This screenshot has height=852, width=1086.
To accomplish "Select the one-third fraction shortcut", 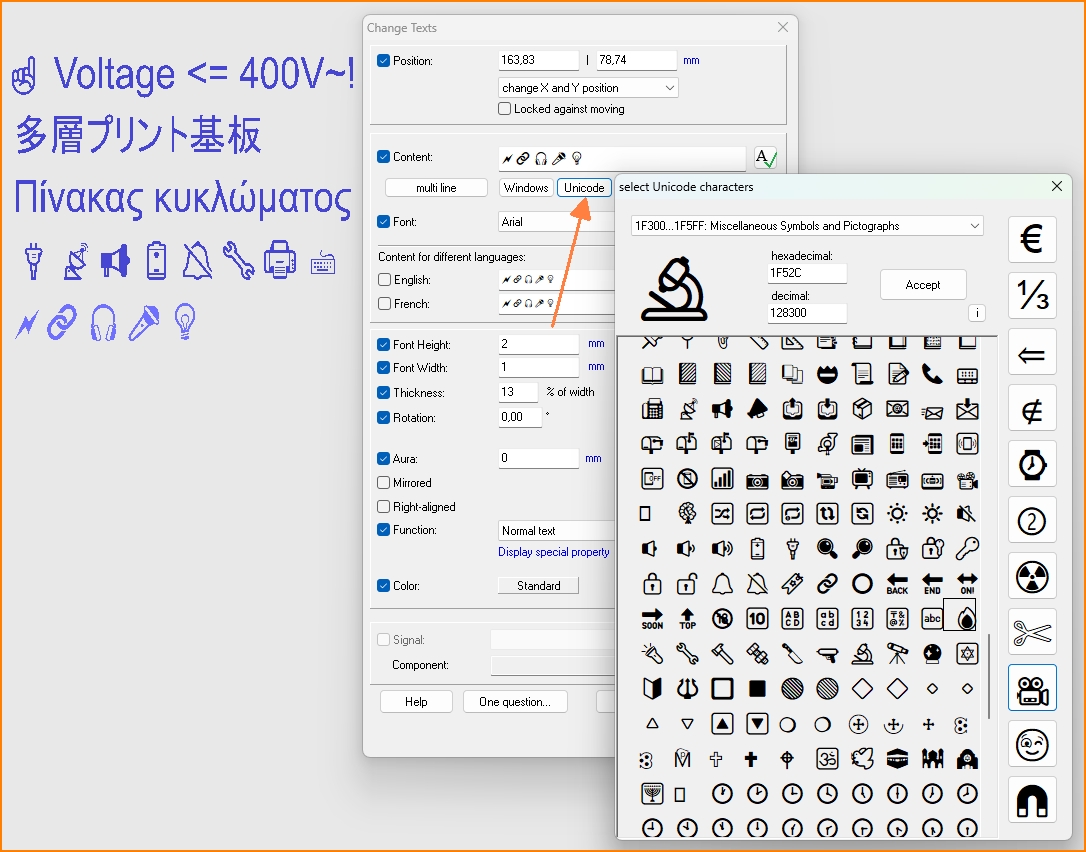I will [x=1032, y=296].
